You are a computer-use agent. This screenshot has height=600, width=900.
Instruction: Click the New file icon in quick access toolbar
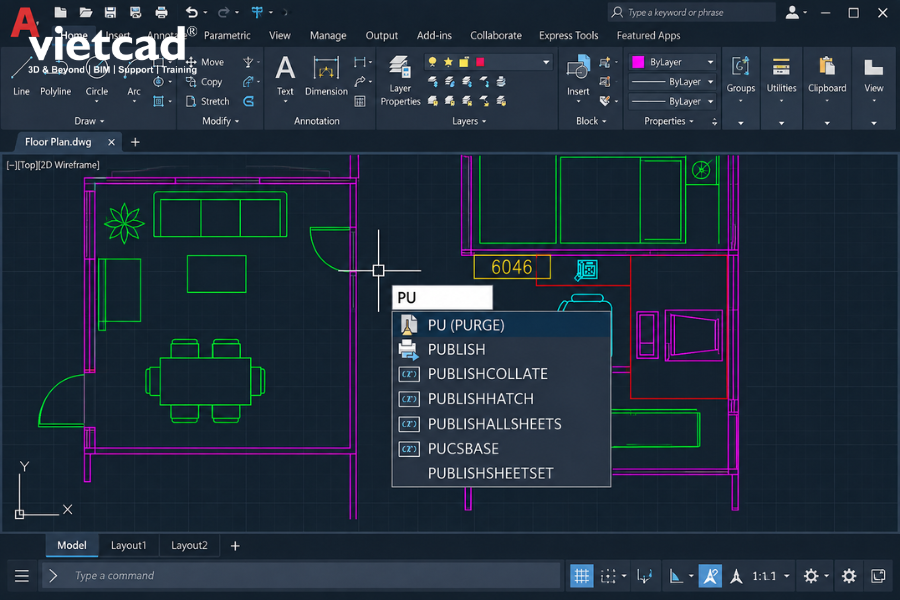pos(60,12)
